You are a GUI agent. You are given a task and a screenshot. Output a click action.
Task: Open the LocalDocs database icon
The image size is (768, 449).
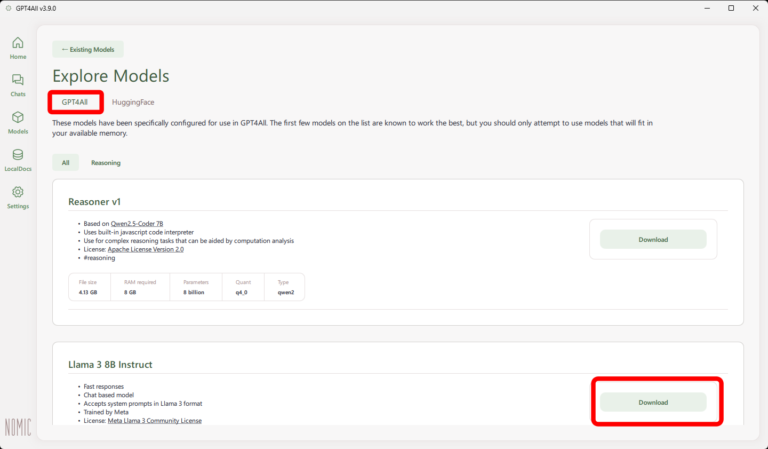(18, 157)
